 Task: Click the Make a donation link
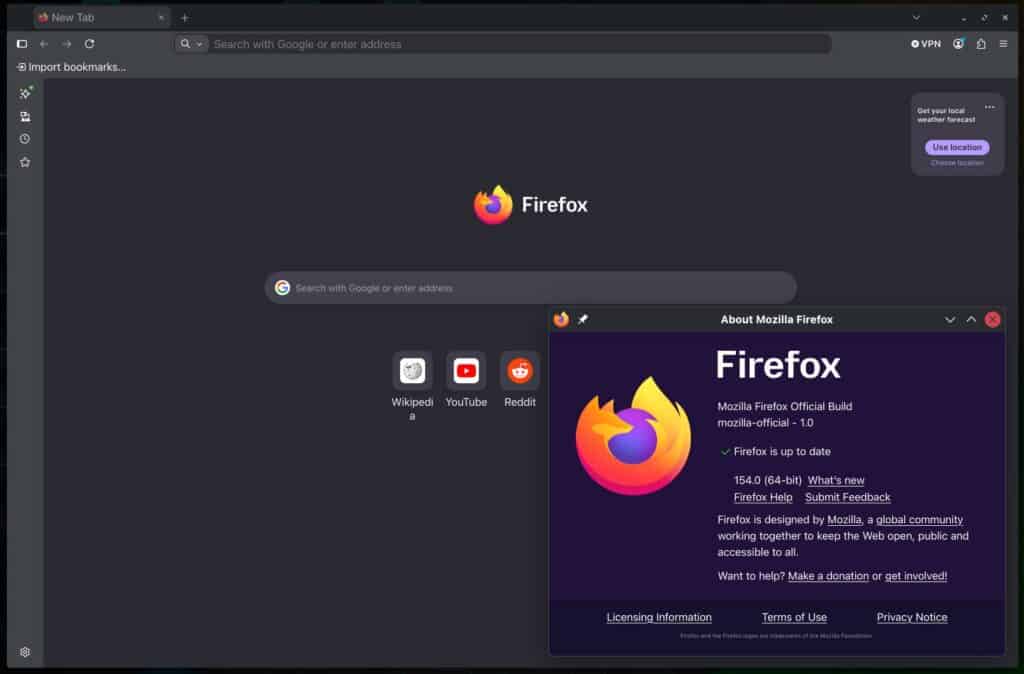pyautogui.click(x=828, y=576)
